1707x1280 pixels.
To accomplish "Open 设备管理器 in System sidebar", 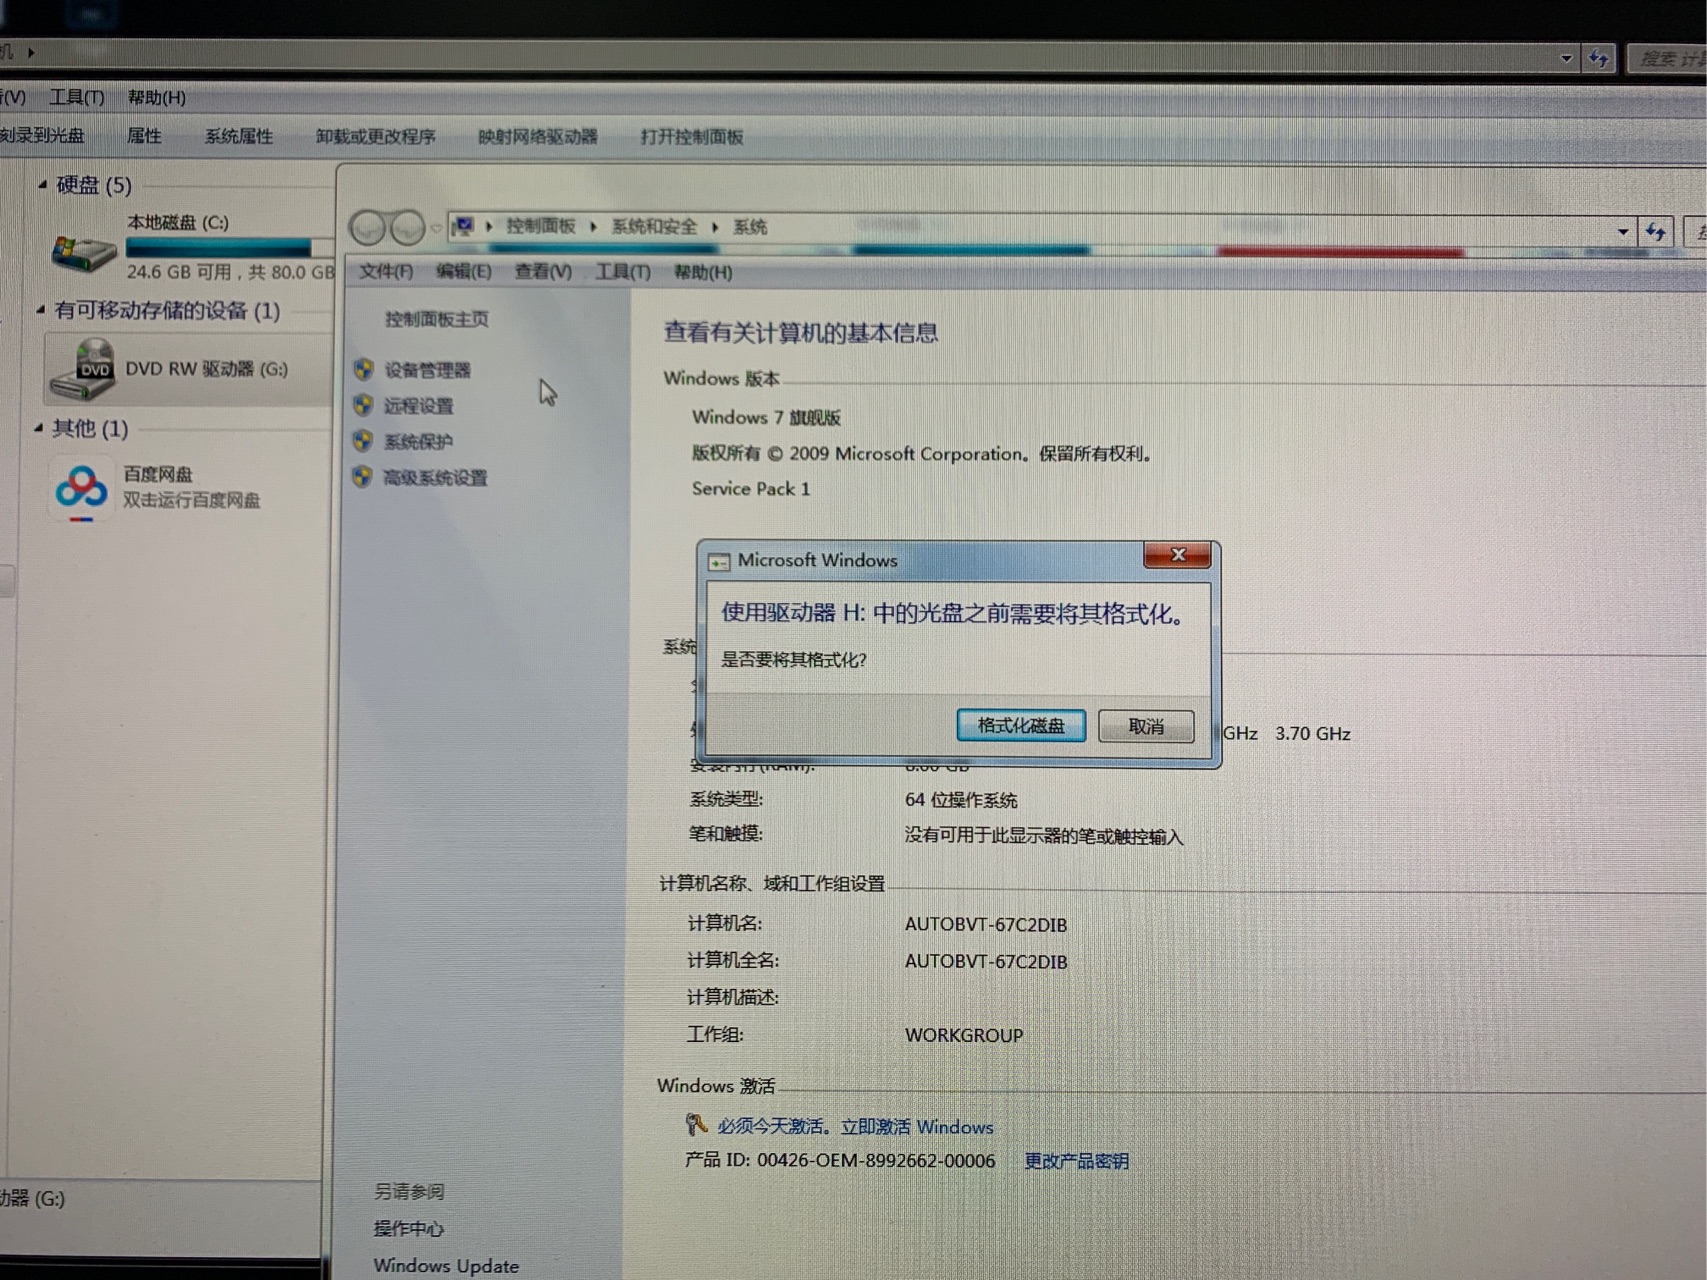I will (x=427, y=370).
